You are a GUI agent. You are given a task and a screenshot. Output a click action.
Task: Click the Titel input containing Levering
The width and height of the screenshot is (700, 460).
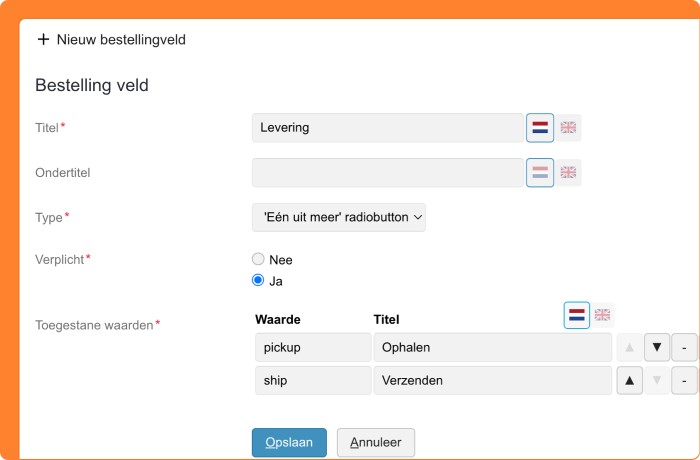[x=387, y=128]
